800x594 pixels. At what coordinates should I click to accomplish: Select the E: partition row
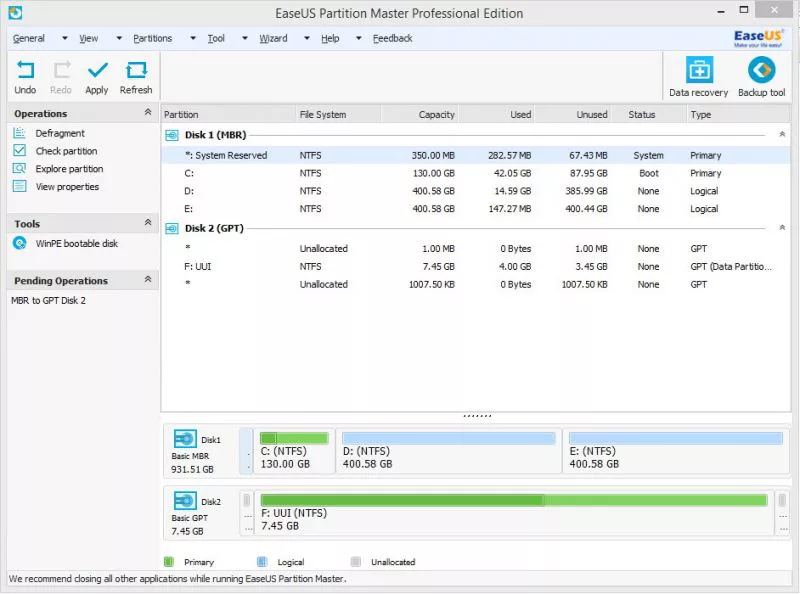coord(476,209)
